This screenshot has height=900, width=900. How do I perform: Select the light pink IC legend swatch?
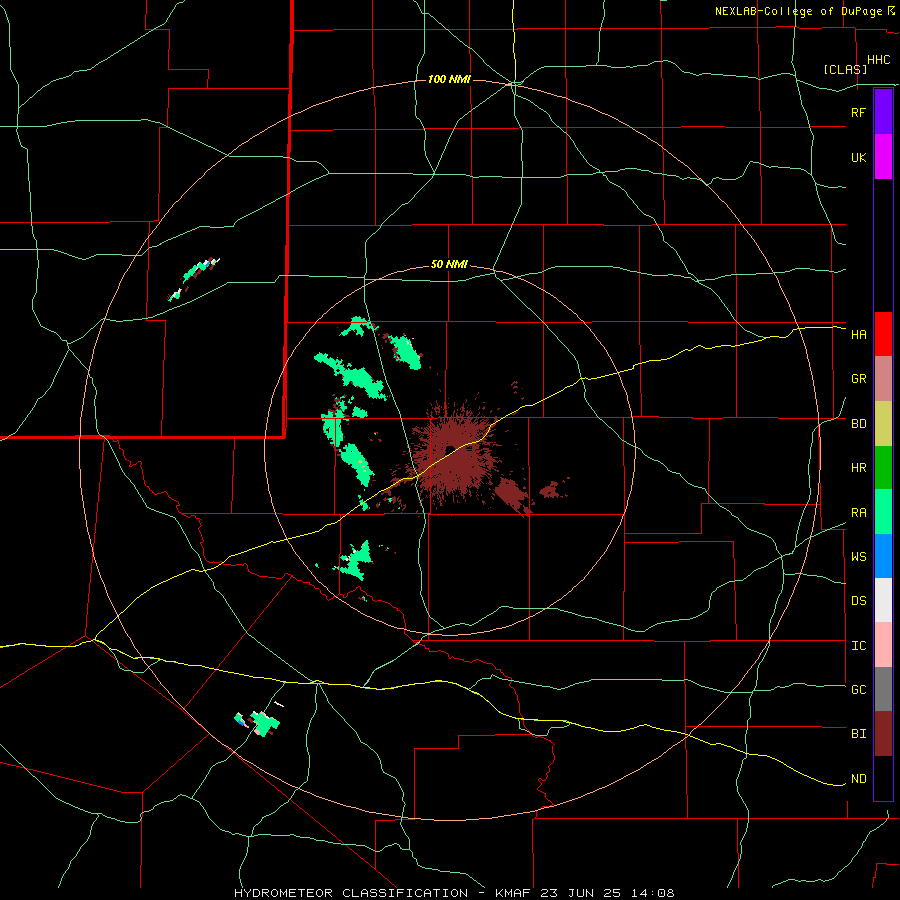(x=883, y=645)
